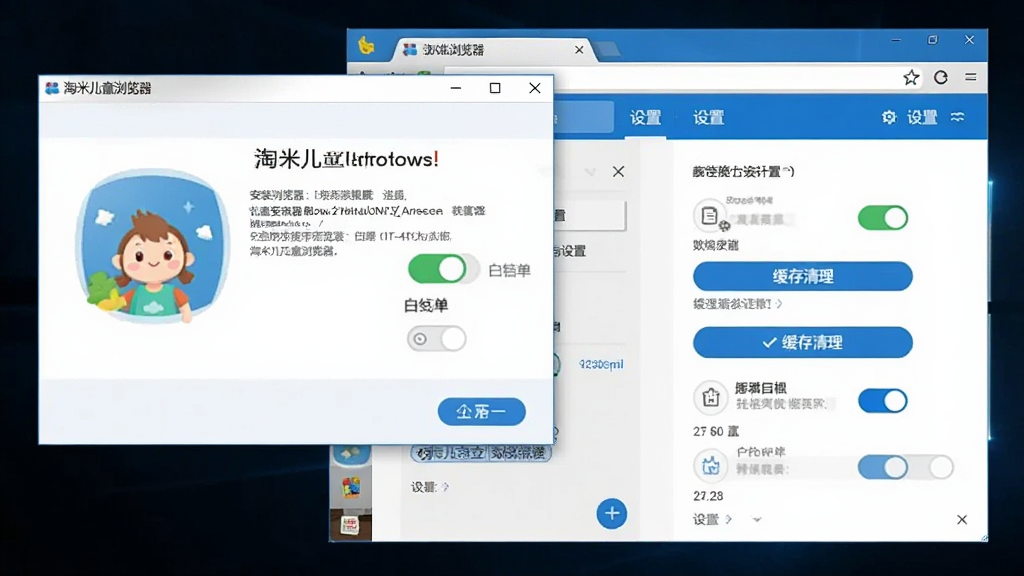1024x576 pixels.
Task: Enable the grey clock toggle in the dialog
Action: pyautogui.click(x=436, y=339)
